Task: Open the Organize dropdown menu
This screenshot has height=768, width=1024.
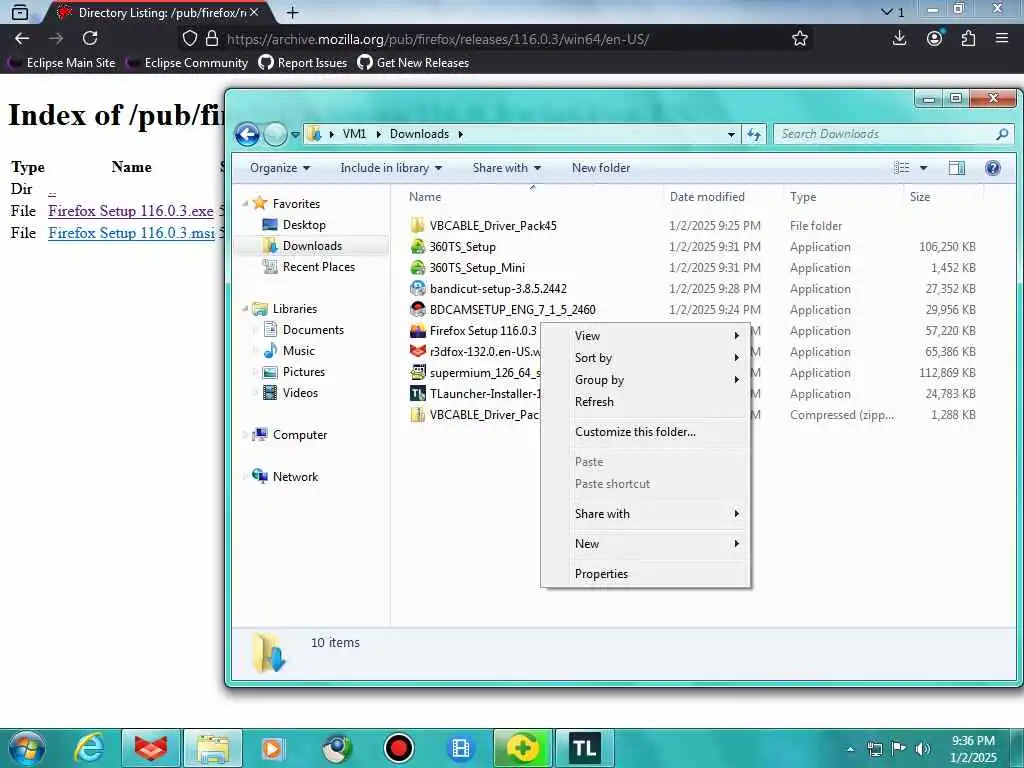Action: (x=280, y=168)
